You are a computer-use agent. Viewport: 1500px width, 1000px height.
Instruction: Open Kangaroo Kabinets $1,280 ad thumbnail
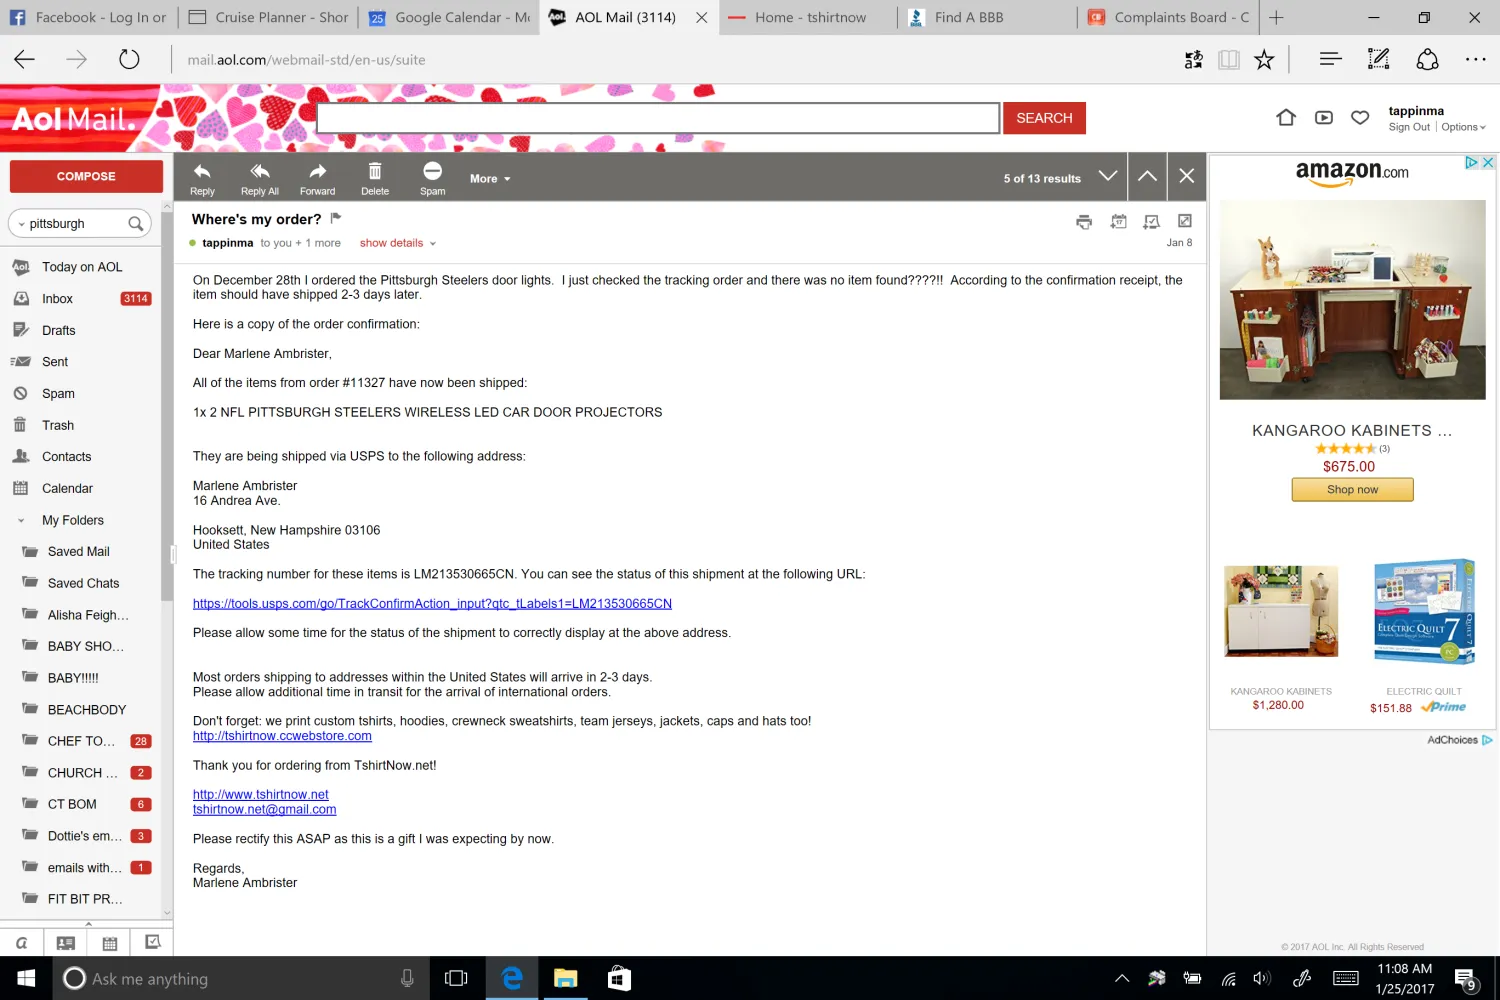coord(1281,610)
